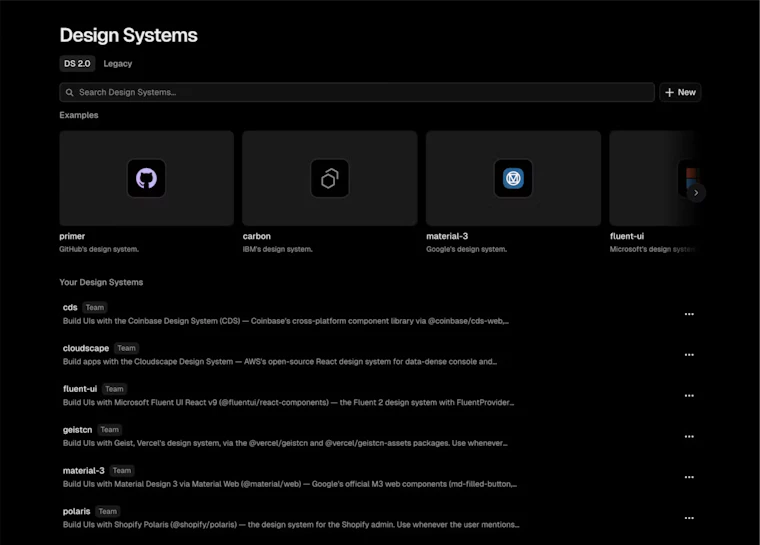Click 'IBM's design system.' description
The width and height of the screenshot is (760, 545).
click(x=277, y=249)
